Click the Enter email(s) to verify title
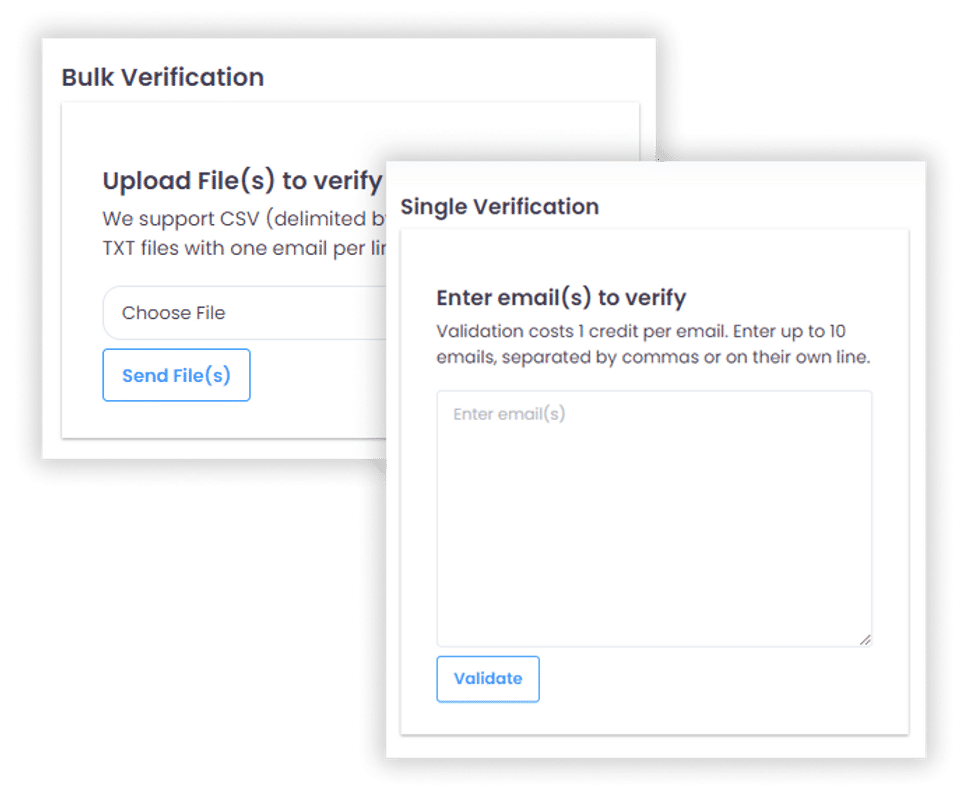The width and height of the screenshot is (960, 792). click(561, 298)
